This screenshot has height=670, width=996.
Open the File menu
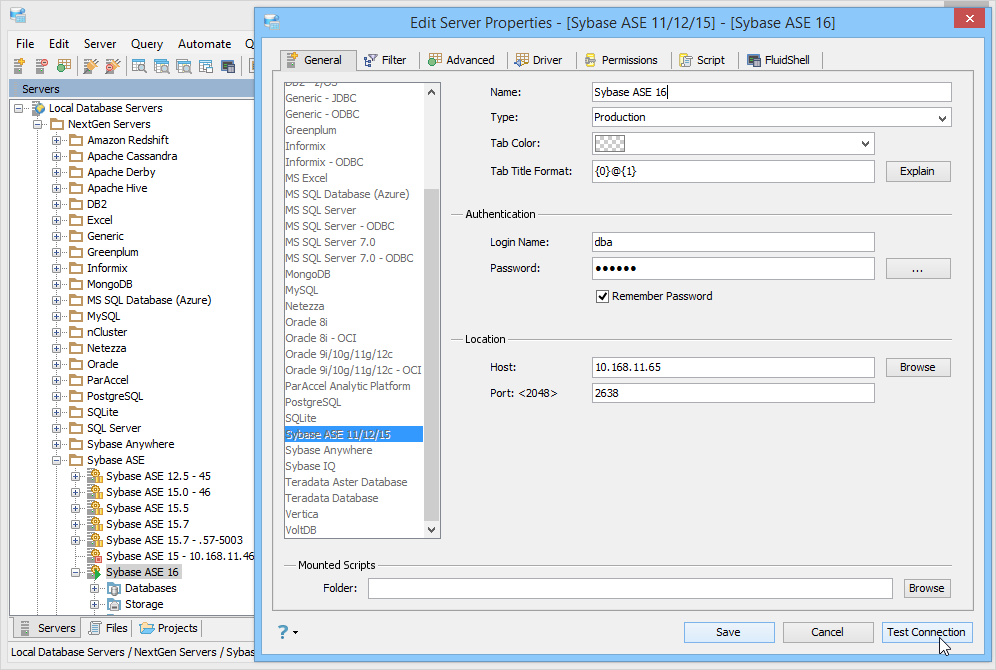(x=25, y=44)
